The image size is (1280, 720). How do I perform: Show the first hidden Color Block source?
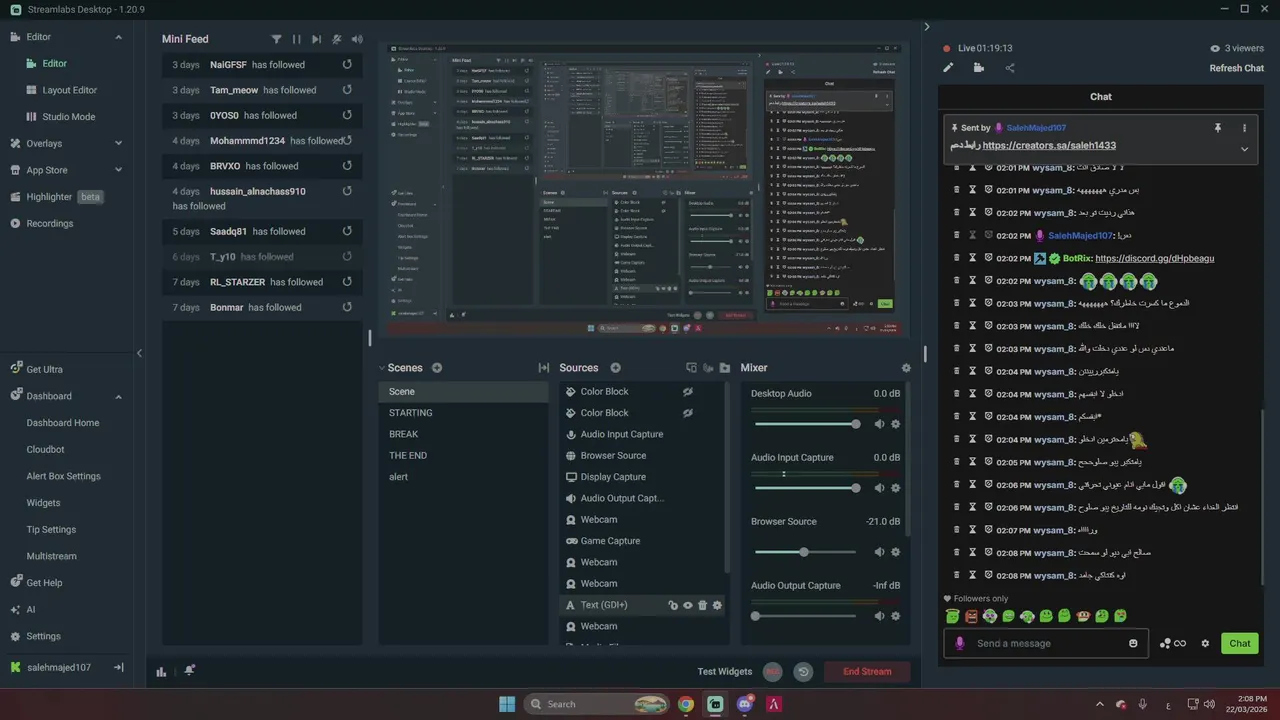click(688, 392)
